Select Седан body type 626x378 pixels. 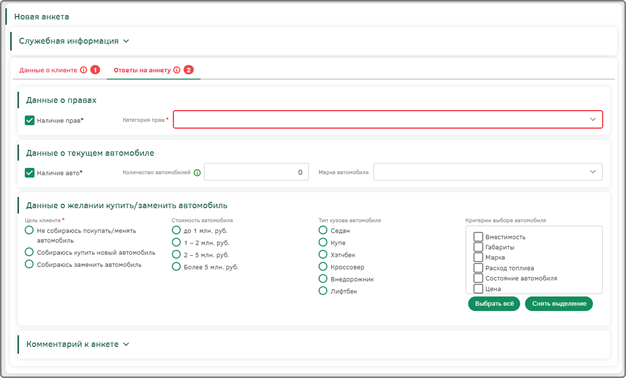coord(323,230)
